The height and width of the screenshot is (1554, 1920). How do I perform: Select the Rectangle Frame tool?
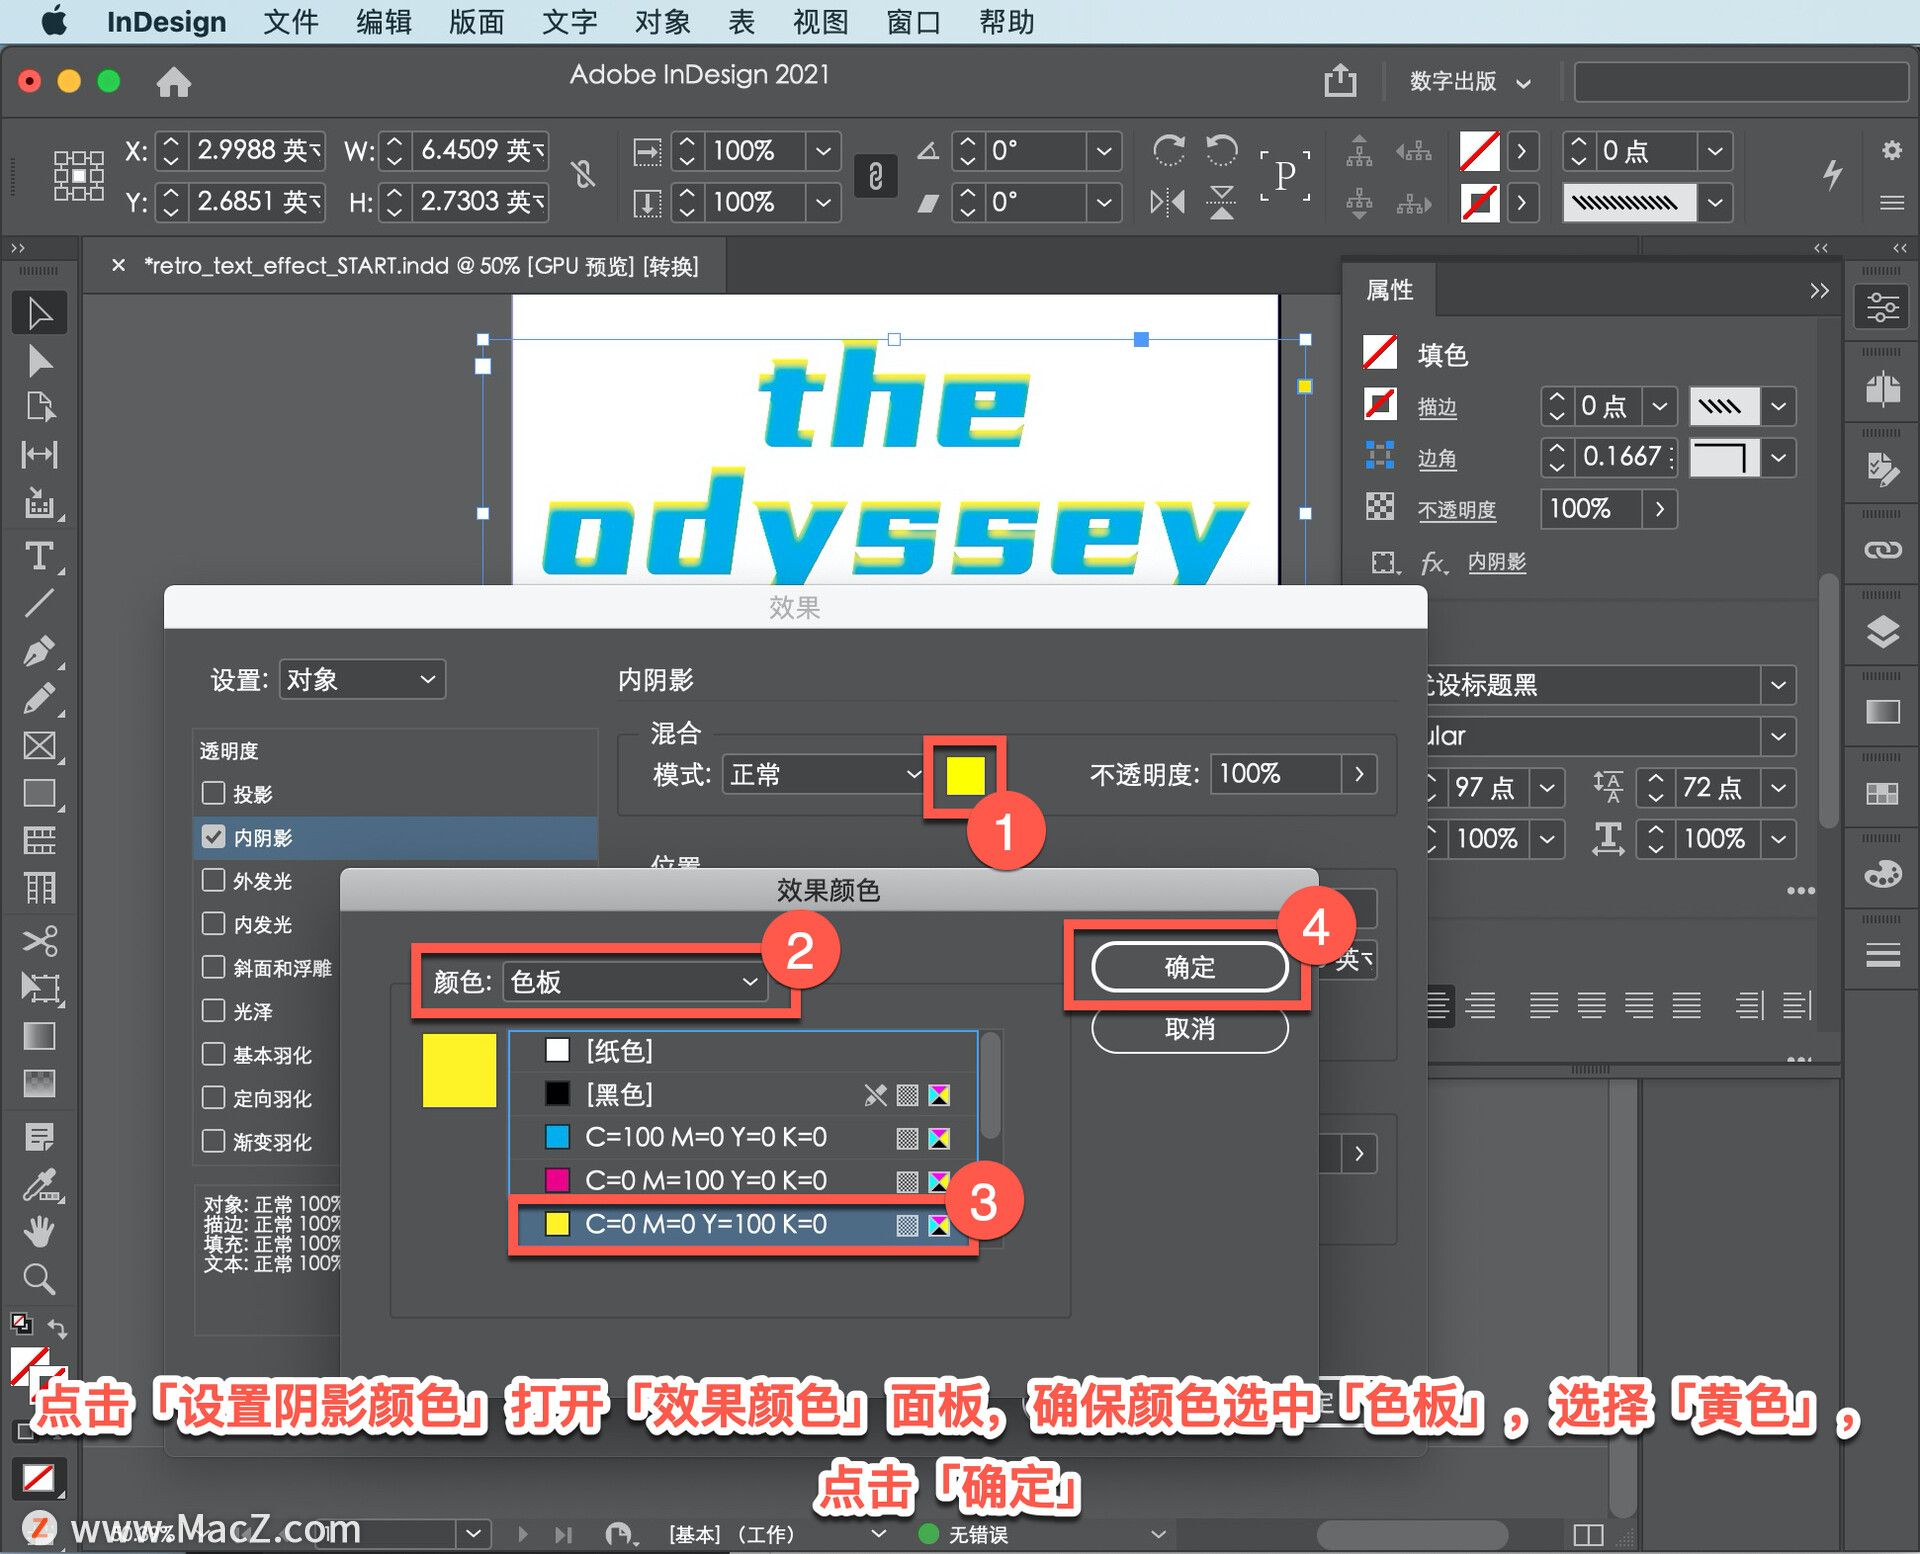click(x=39, y=746)
